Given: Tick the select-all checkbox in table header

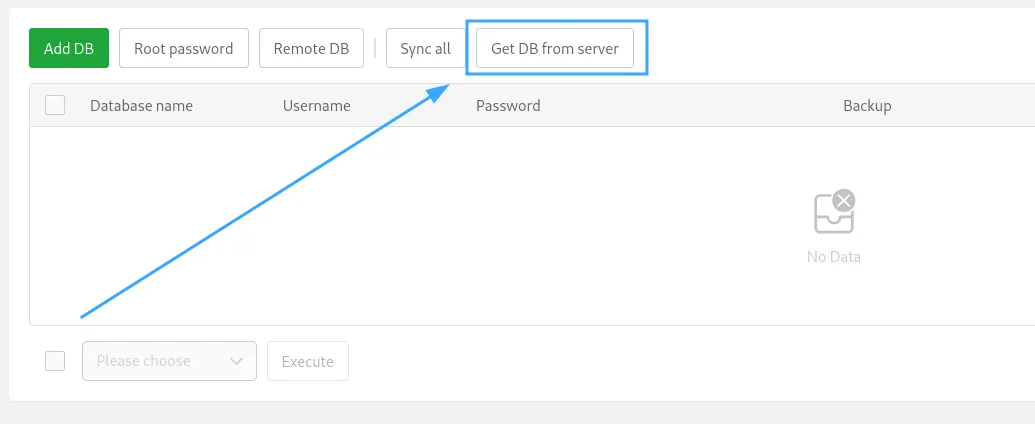Looking at the screenshot, I should 55,105.
